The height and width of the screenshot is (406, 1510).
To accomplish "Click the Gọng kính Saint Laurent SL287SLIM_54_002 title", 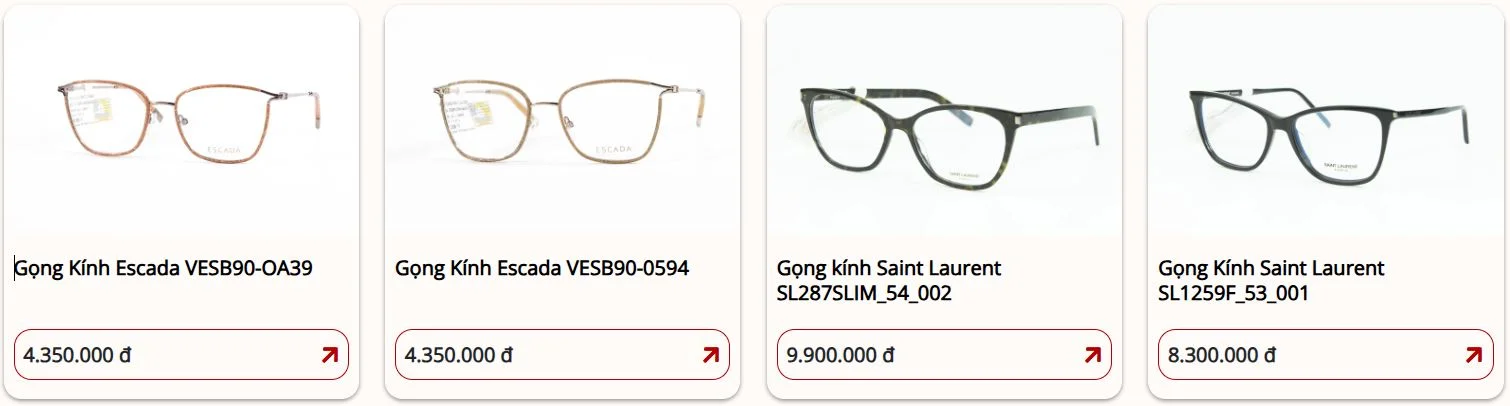I will tap(889, 281).
